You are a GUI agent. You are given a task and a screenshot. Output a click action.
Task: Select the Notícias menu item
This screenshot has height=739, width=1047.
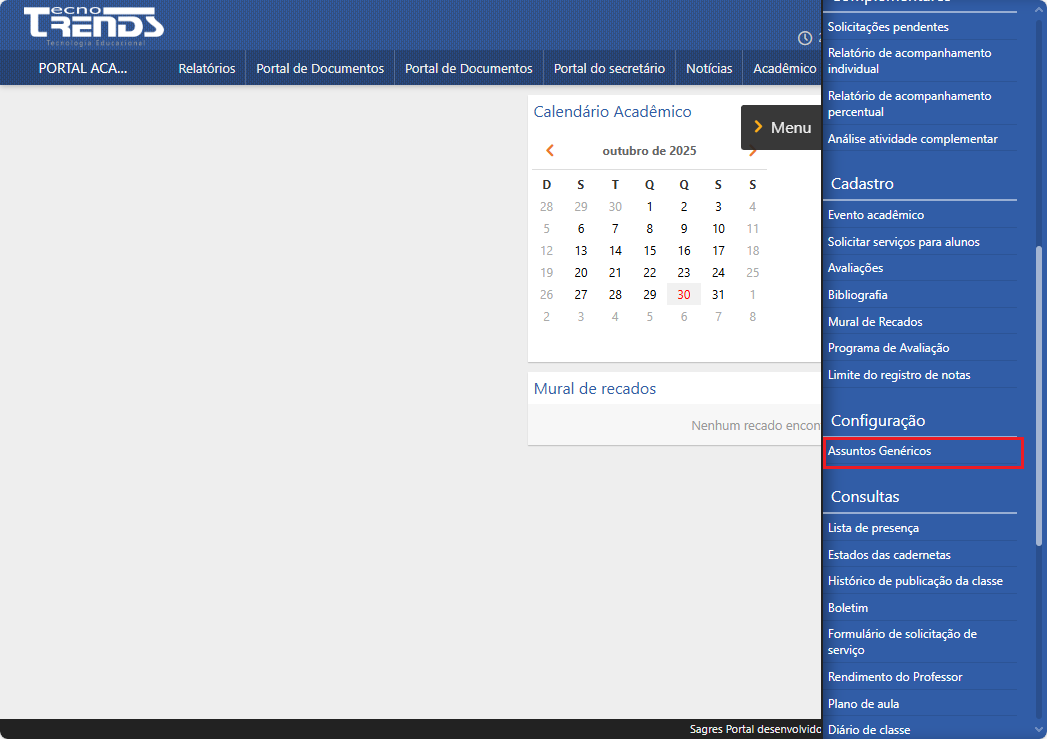pos(708,67)
